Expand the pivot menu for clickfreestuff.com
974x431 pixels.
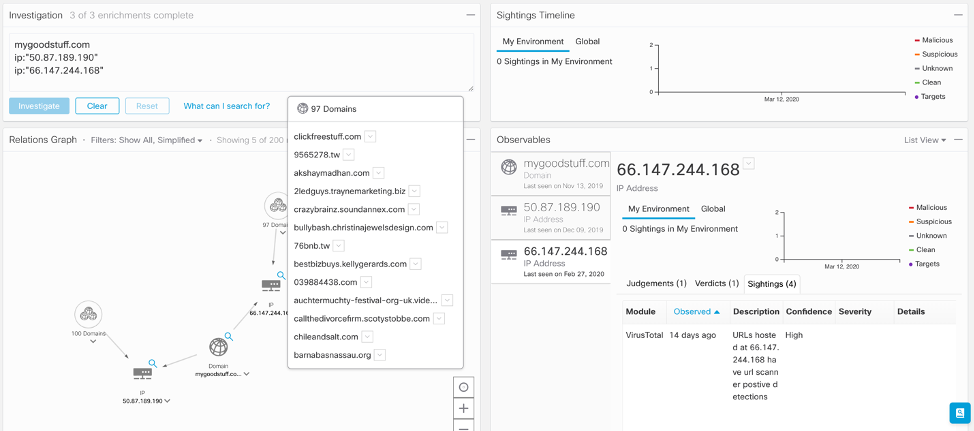tap(370, 136)
